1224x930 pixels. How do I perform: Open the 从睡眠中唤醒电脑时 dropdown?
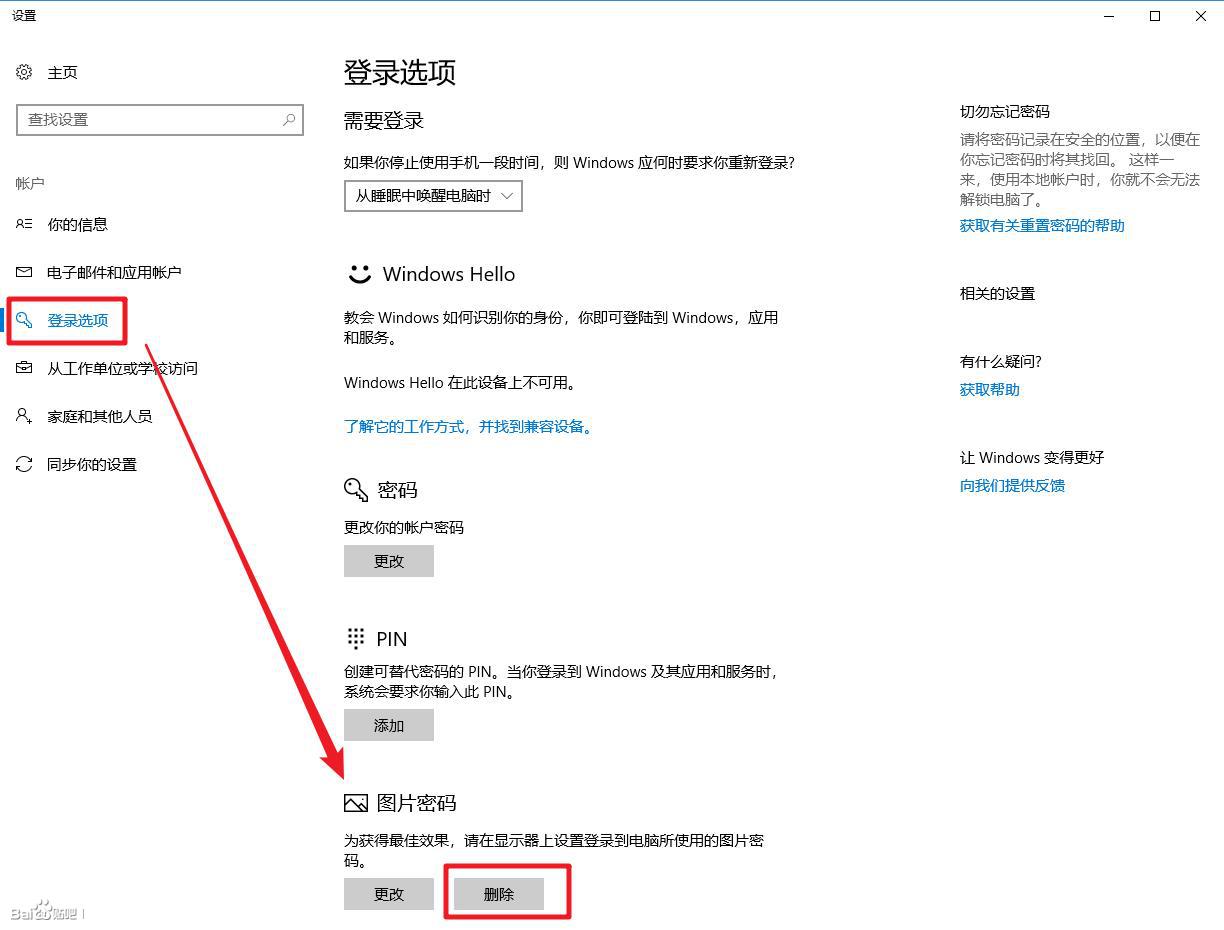(432, 196)
